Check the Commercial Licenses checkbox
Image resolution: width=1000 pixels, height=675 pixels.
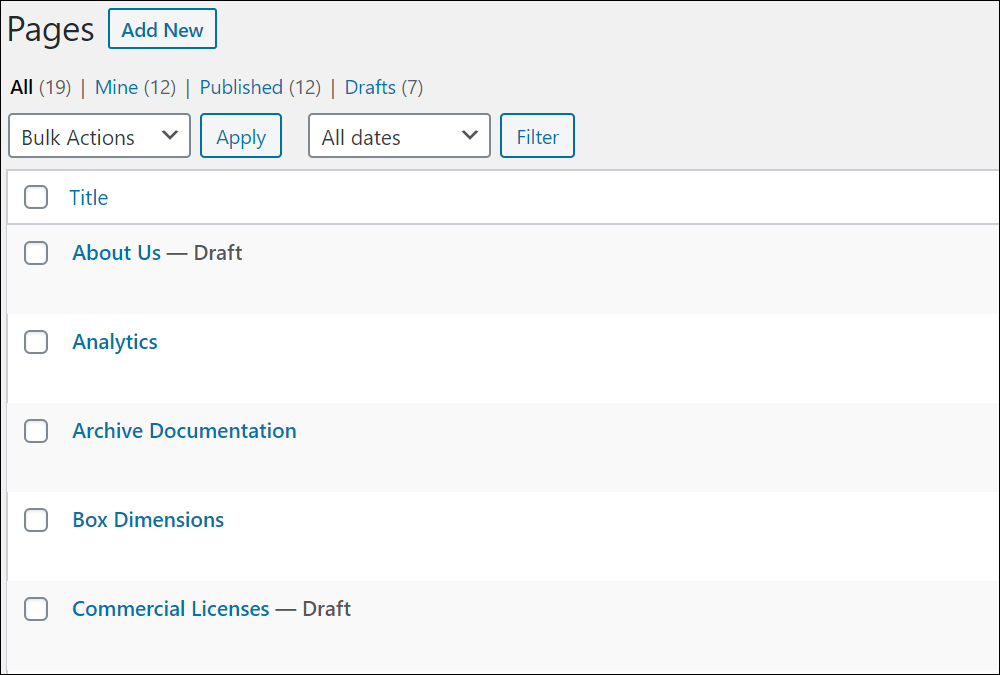pyautogui.click(x=36, y=609)
